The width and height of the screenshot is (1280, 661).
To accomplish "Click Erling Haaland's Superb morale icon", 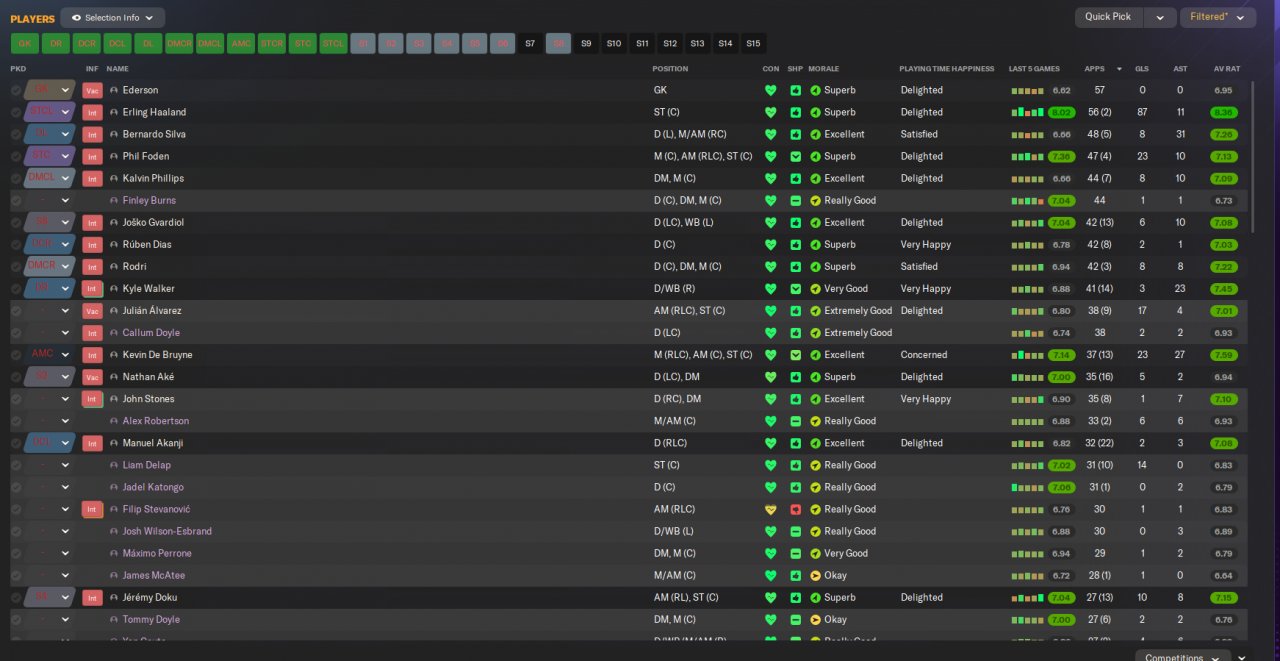I will tap(815, 112).
